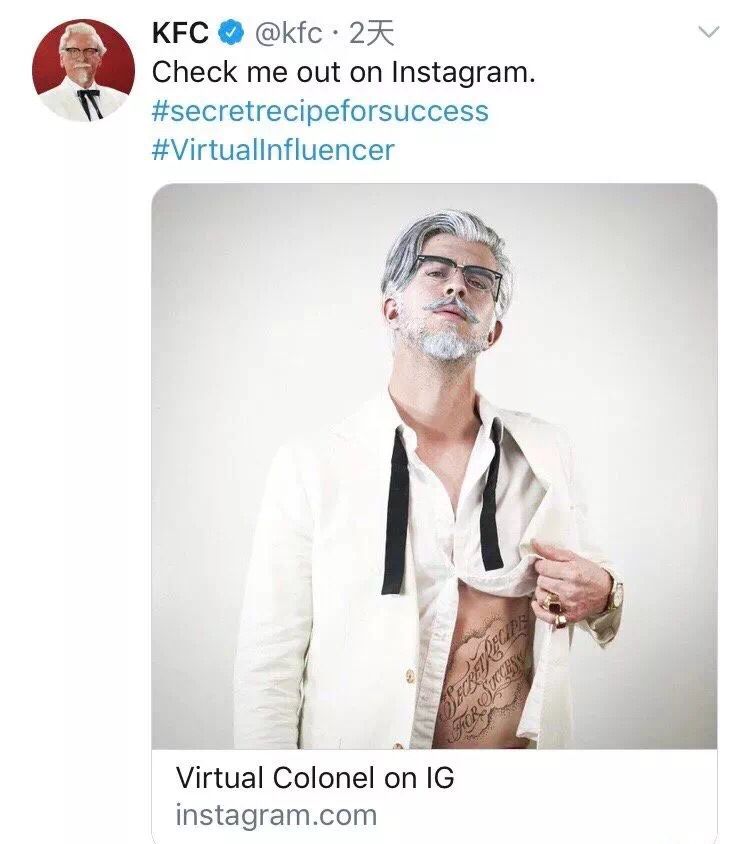Image resolution: width=750 pixels, height=844 pixels.
Task: Open the #secretrecipeforsuccess hashtag
Action: [320, 110]
